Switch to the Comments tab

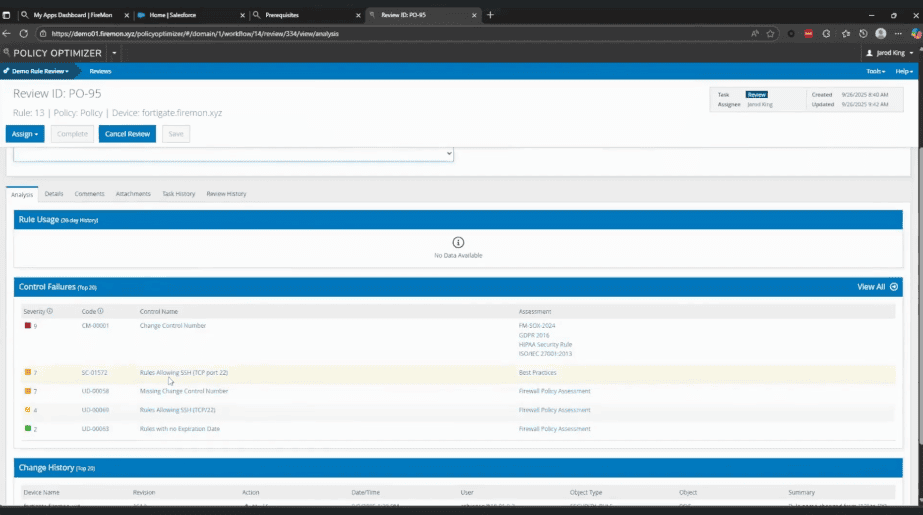pos(89,194)
